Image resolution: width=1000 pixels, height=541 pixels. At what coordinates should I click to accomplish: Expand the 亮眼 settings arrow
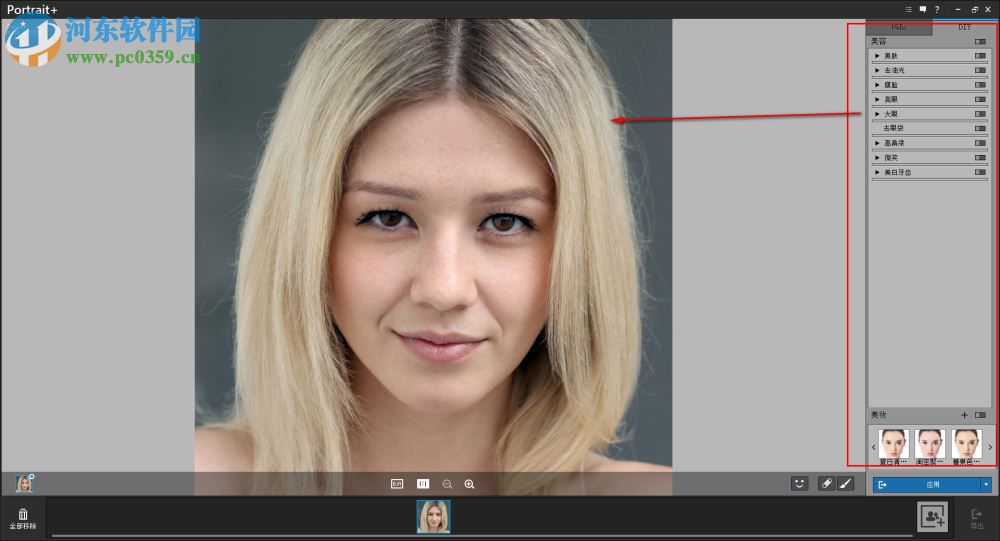pos(878,100)
